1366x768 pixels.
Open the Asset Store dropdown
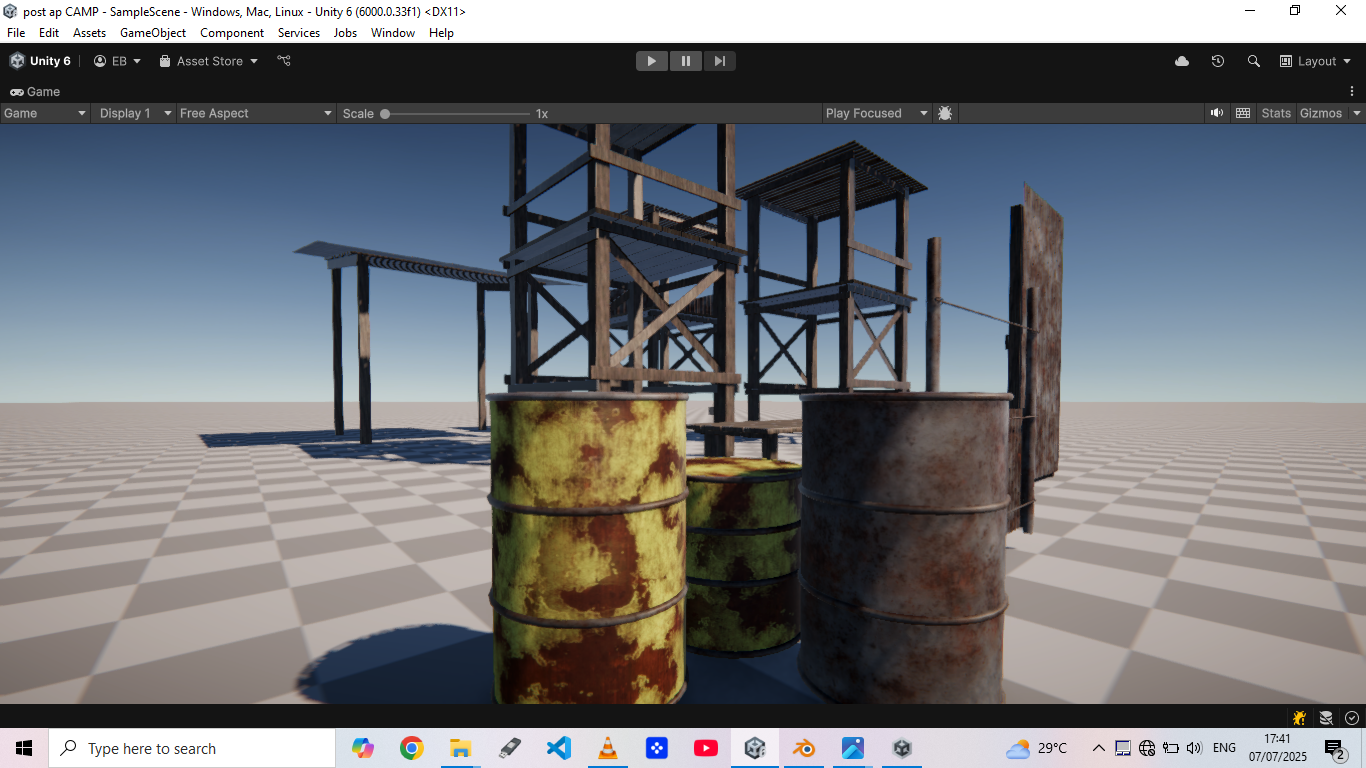point(209,61)
